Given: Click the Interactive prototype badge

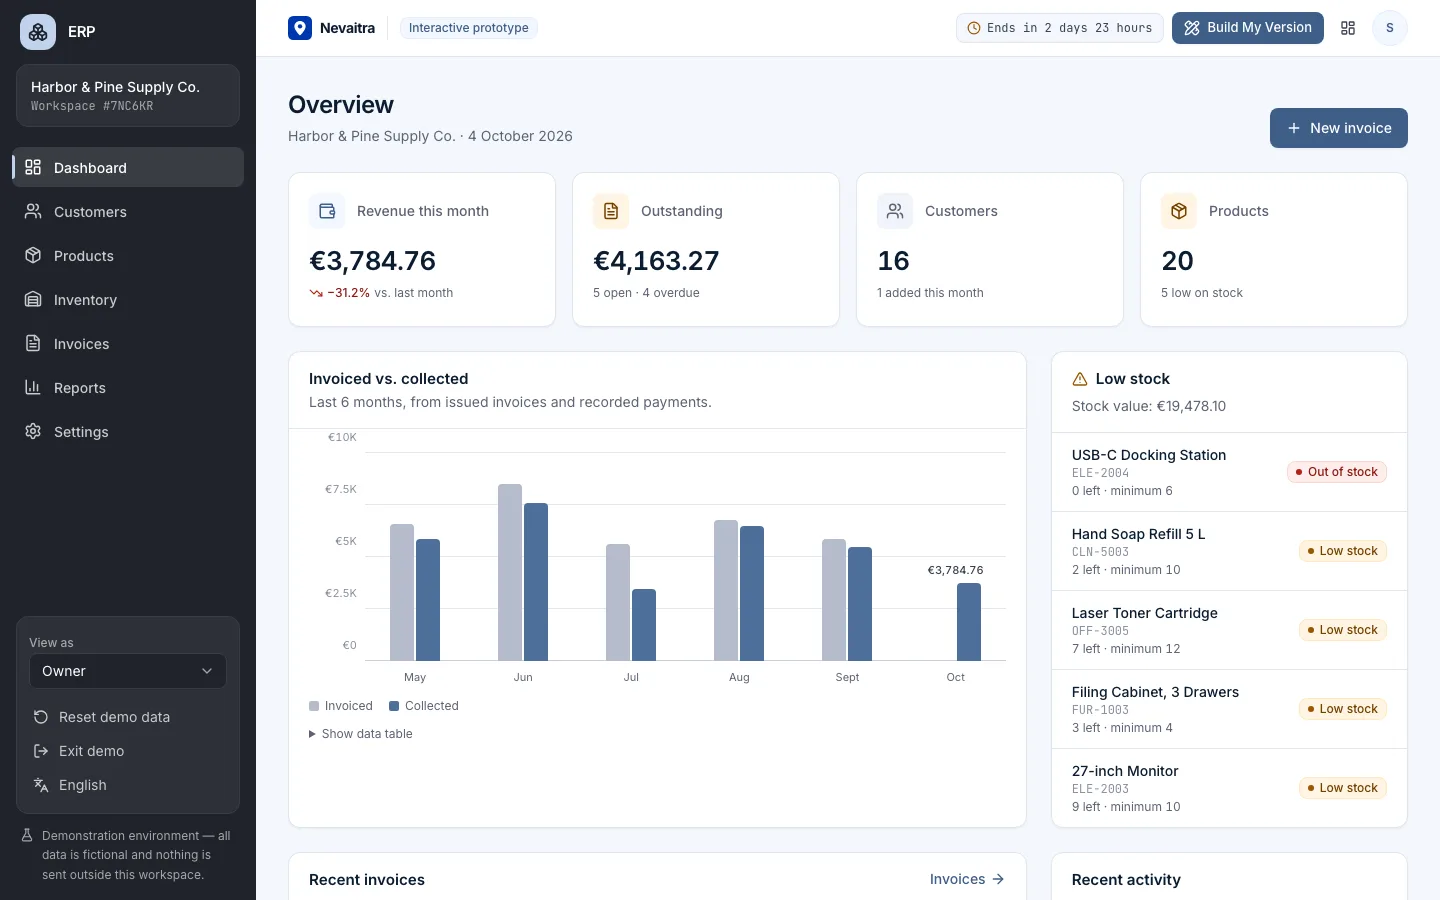Looking at the screenshot, I should tap(469, 28).
